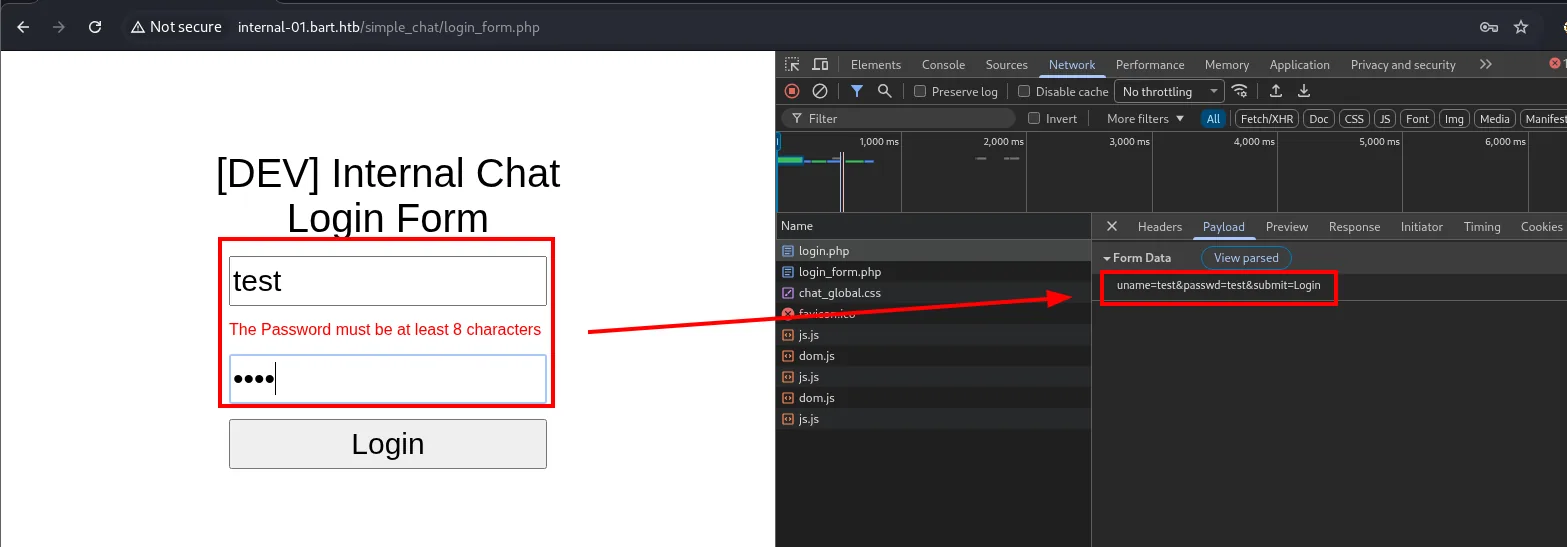Viewport: 1567px width, 547px height.
Task: Click the Not secure warning indicator
Action: point(176,27)
